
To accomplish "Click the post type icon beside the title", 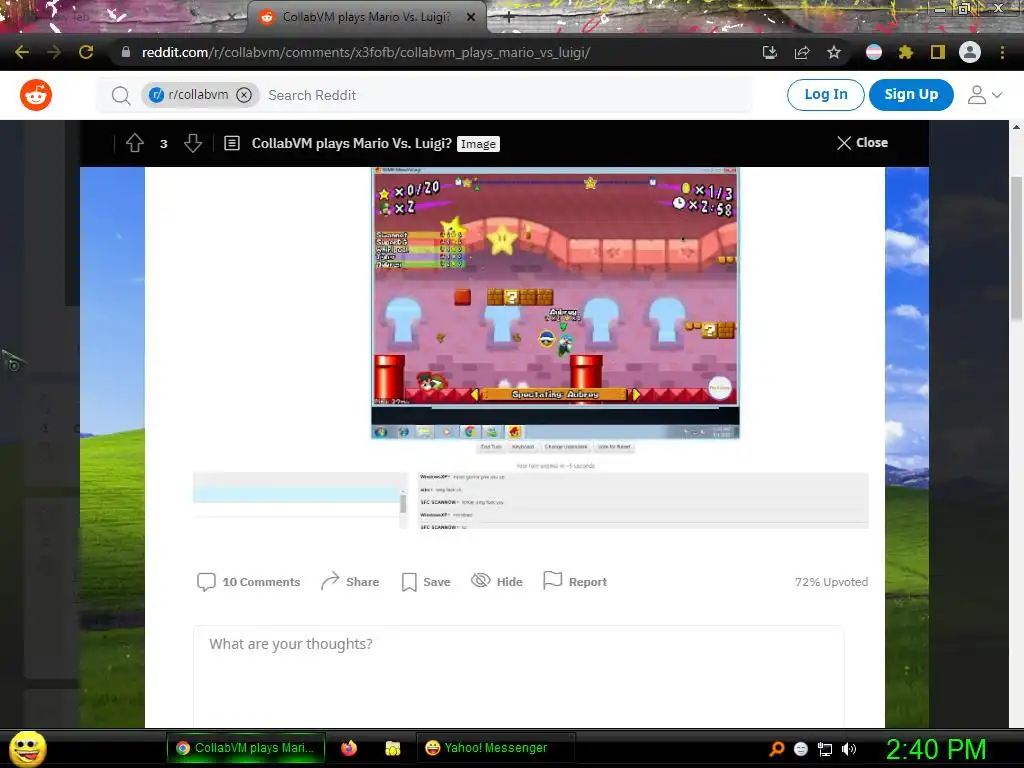I will click(x=232, y=143).
